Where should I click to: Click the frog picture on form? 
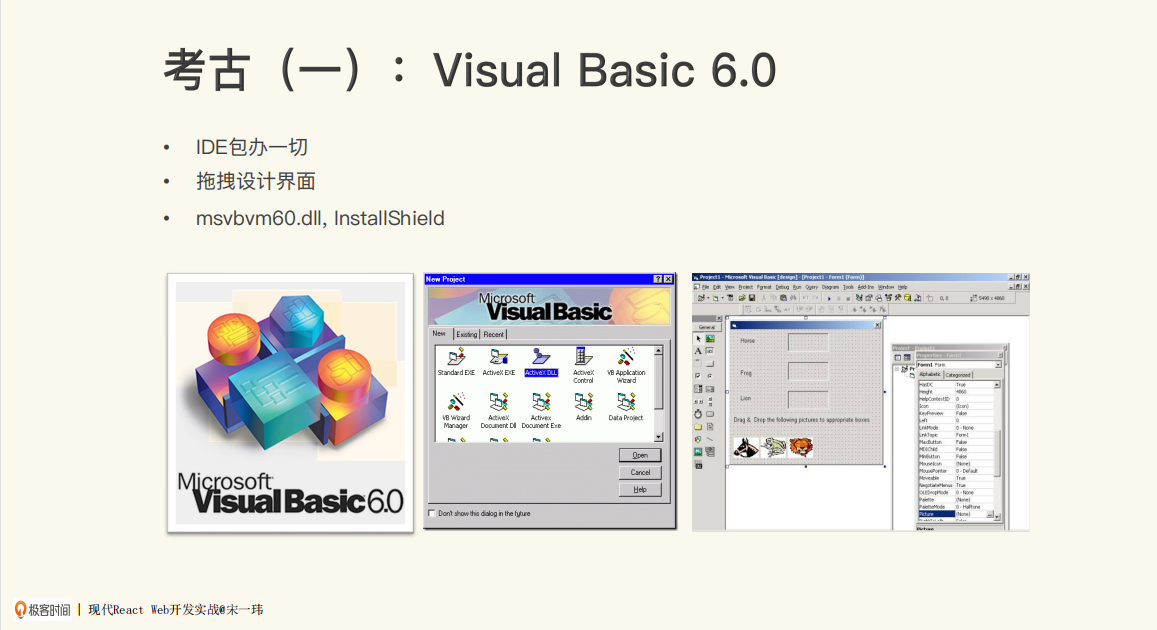pyautogui.click(x=773, y=447)
